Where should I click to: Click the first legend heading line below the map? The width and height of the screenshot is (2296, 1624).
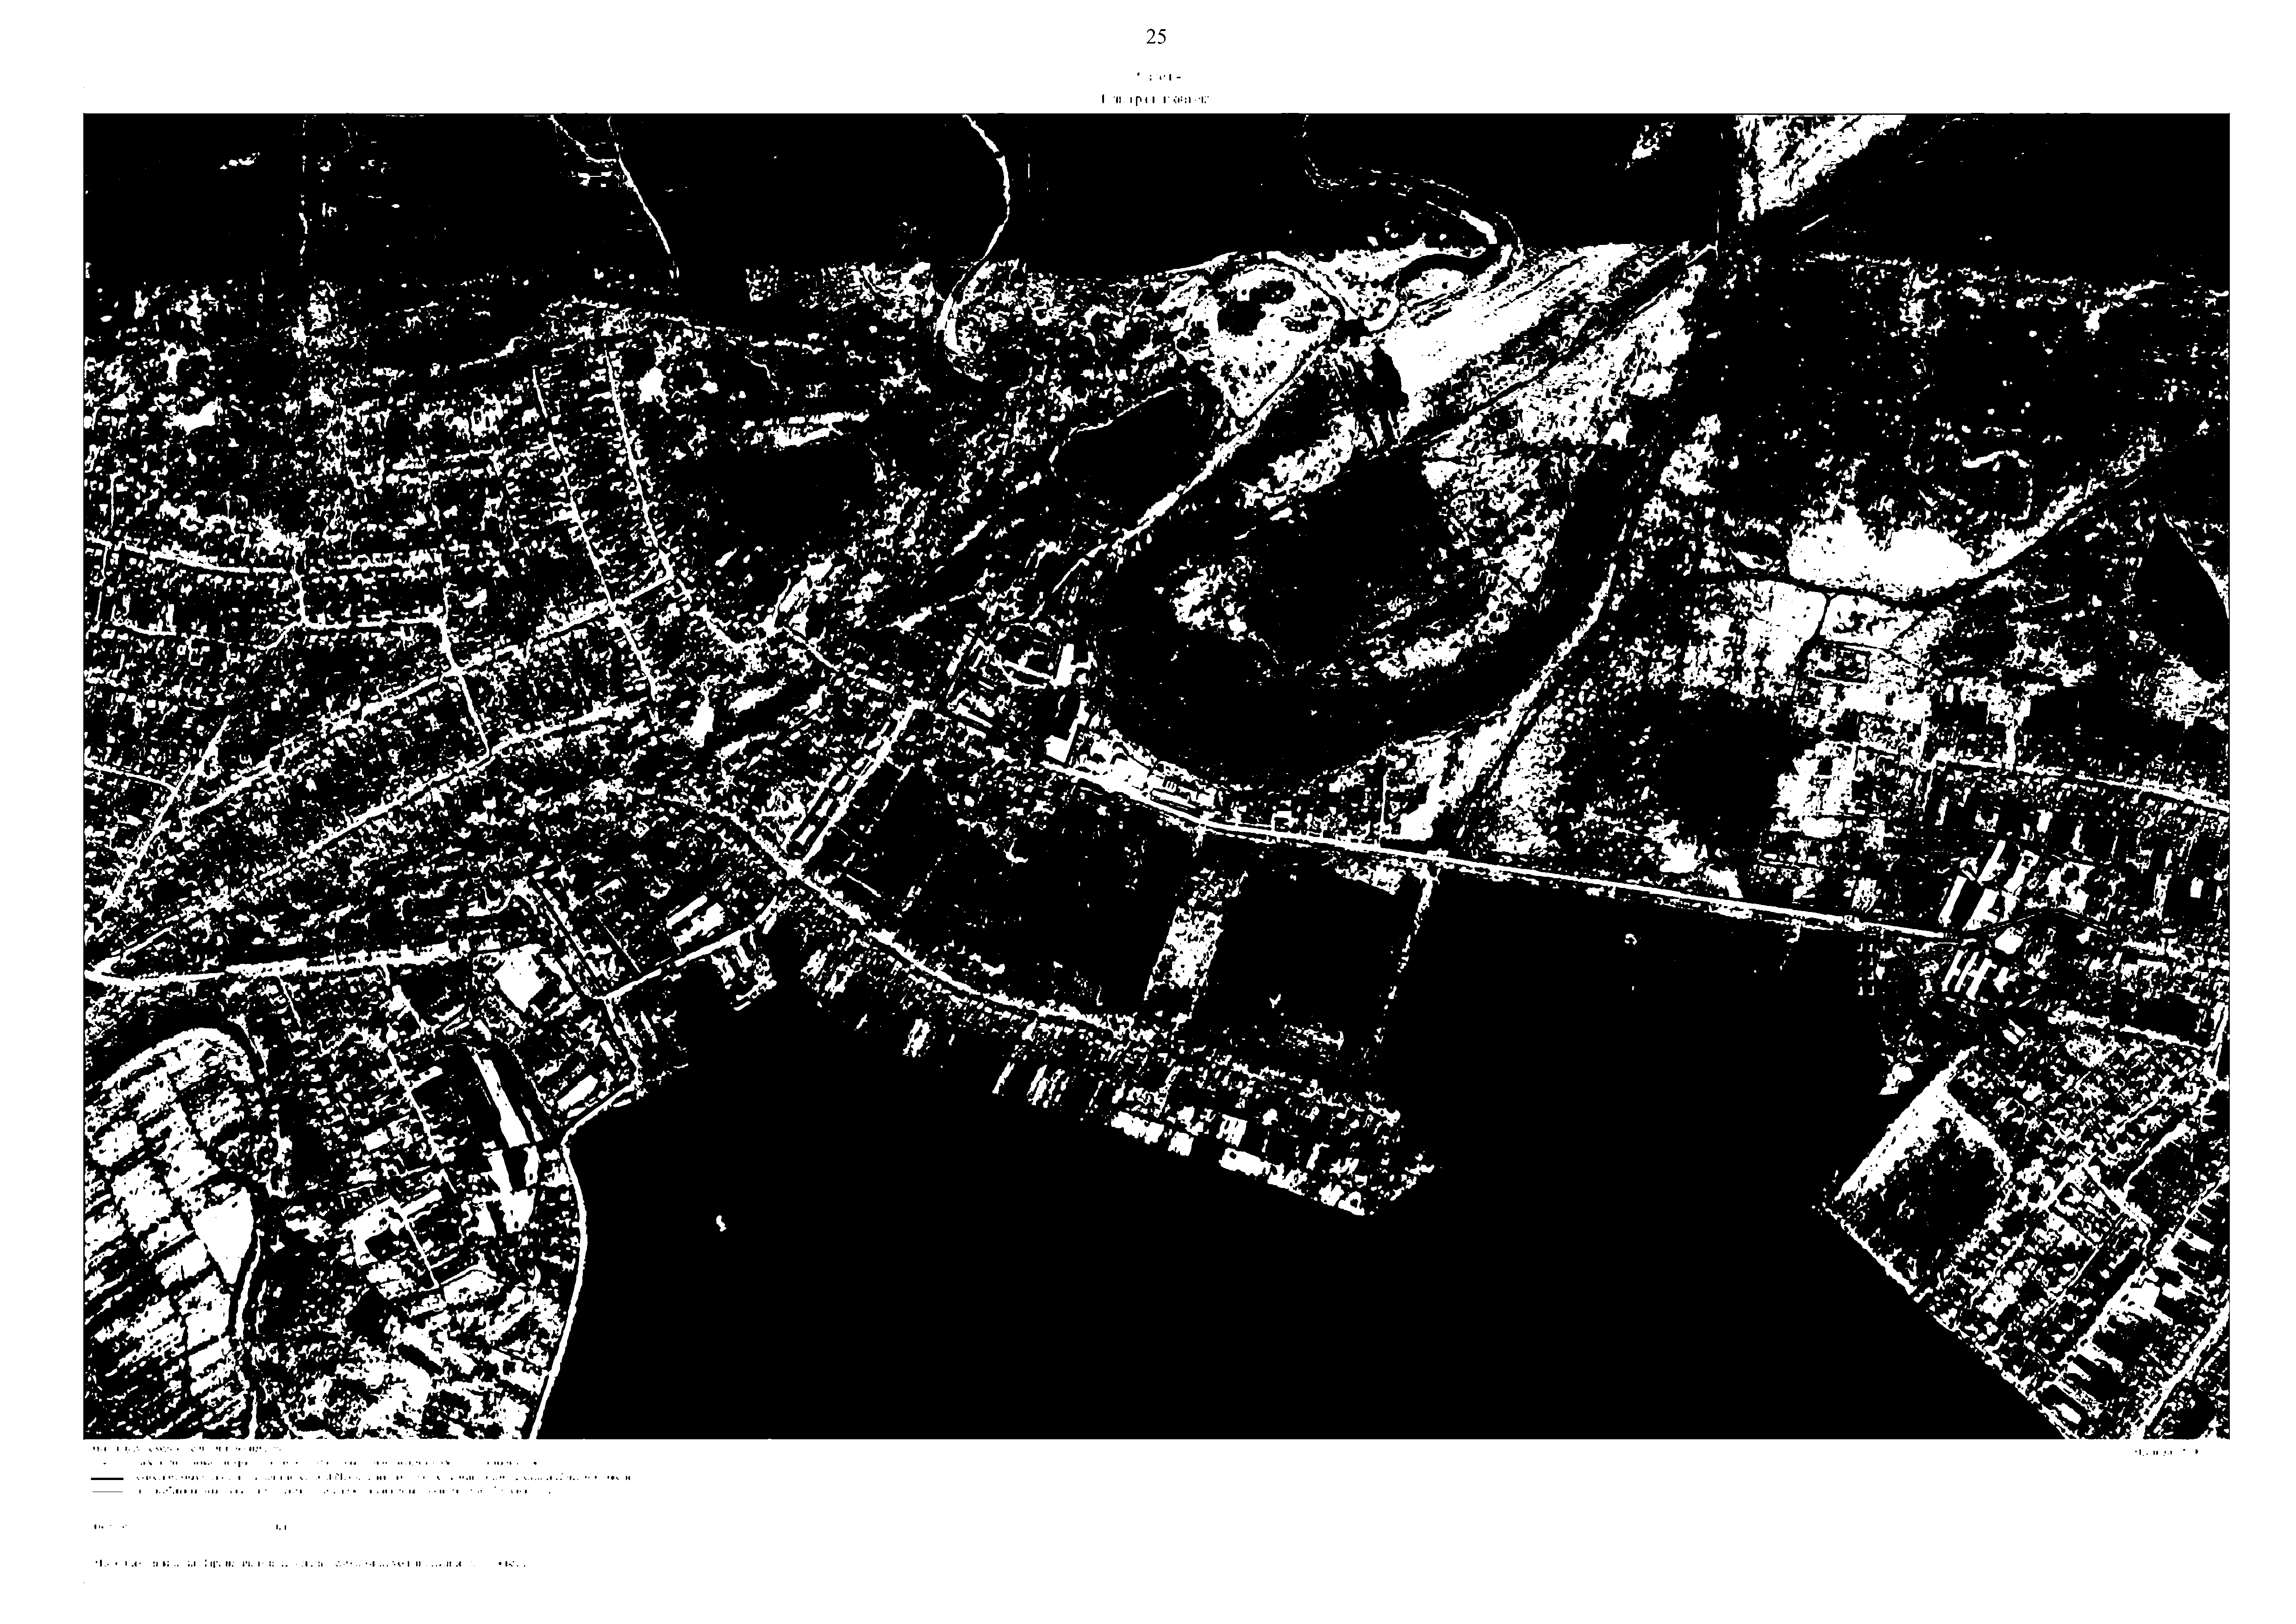pos(186,1449)
